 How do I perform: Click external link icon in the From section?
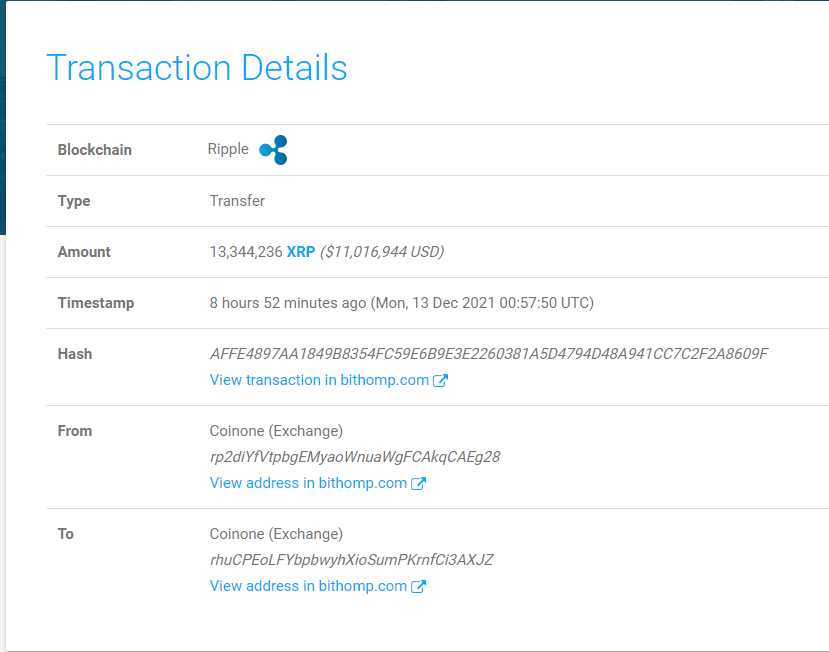418,483
